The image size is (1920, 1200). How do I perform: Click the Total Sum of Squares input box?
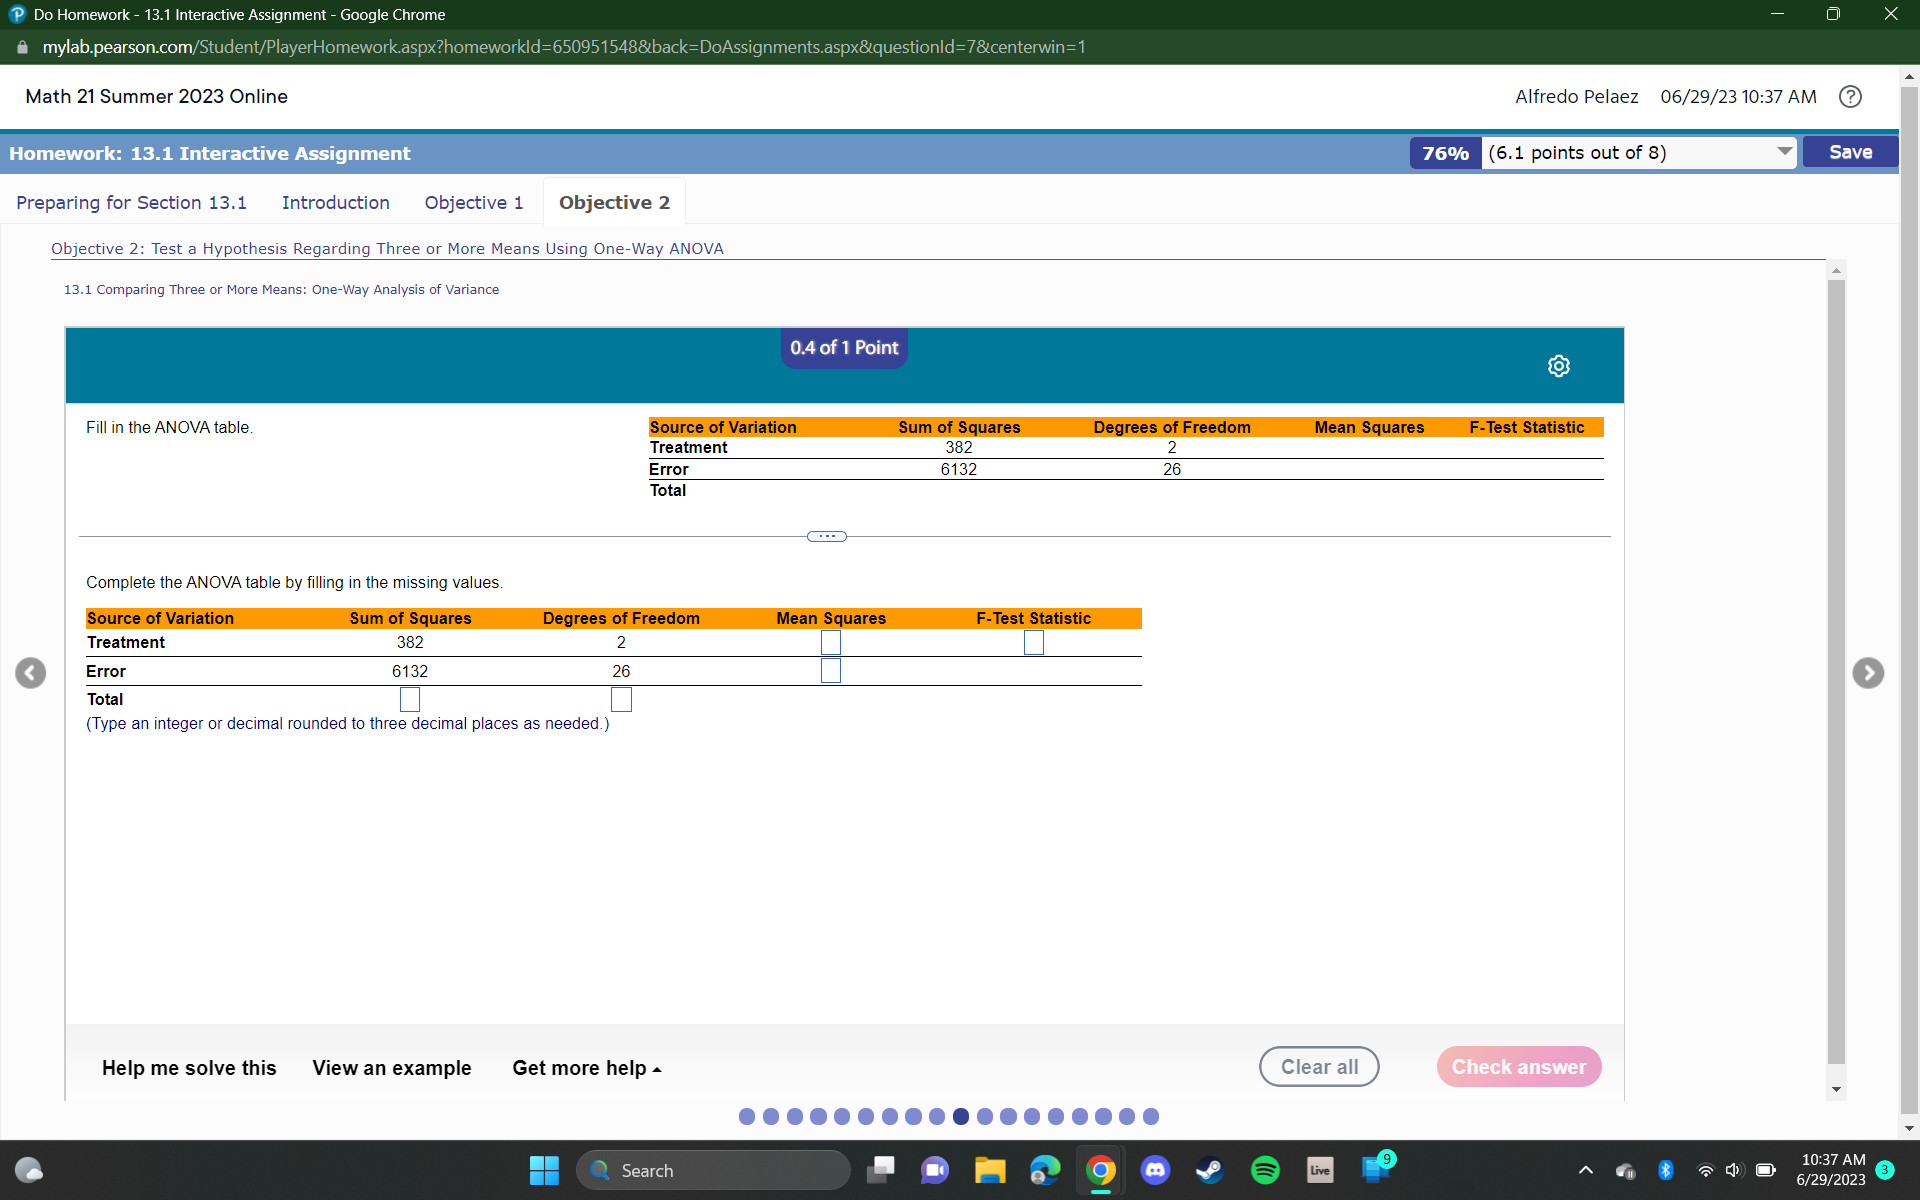click(410, 699)
